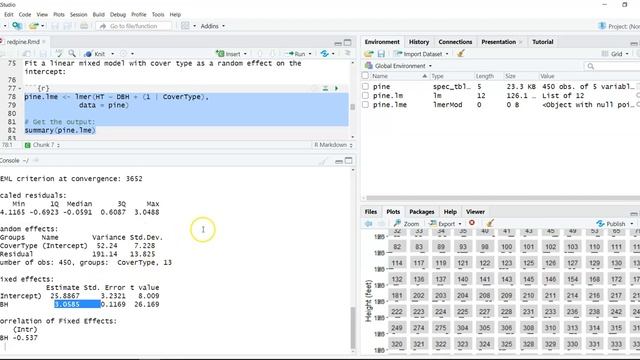The height and width of the screenshot is (360, 640).
Task: Click the open file folder icon in main toolbar
Action: [34, 26]
